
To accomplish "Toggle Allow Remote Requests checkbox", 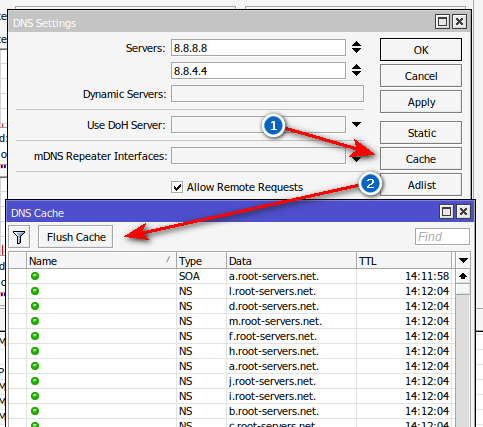I will coord(177,187).
